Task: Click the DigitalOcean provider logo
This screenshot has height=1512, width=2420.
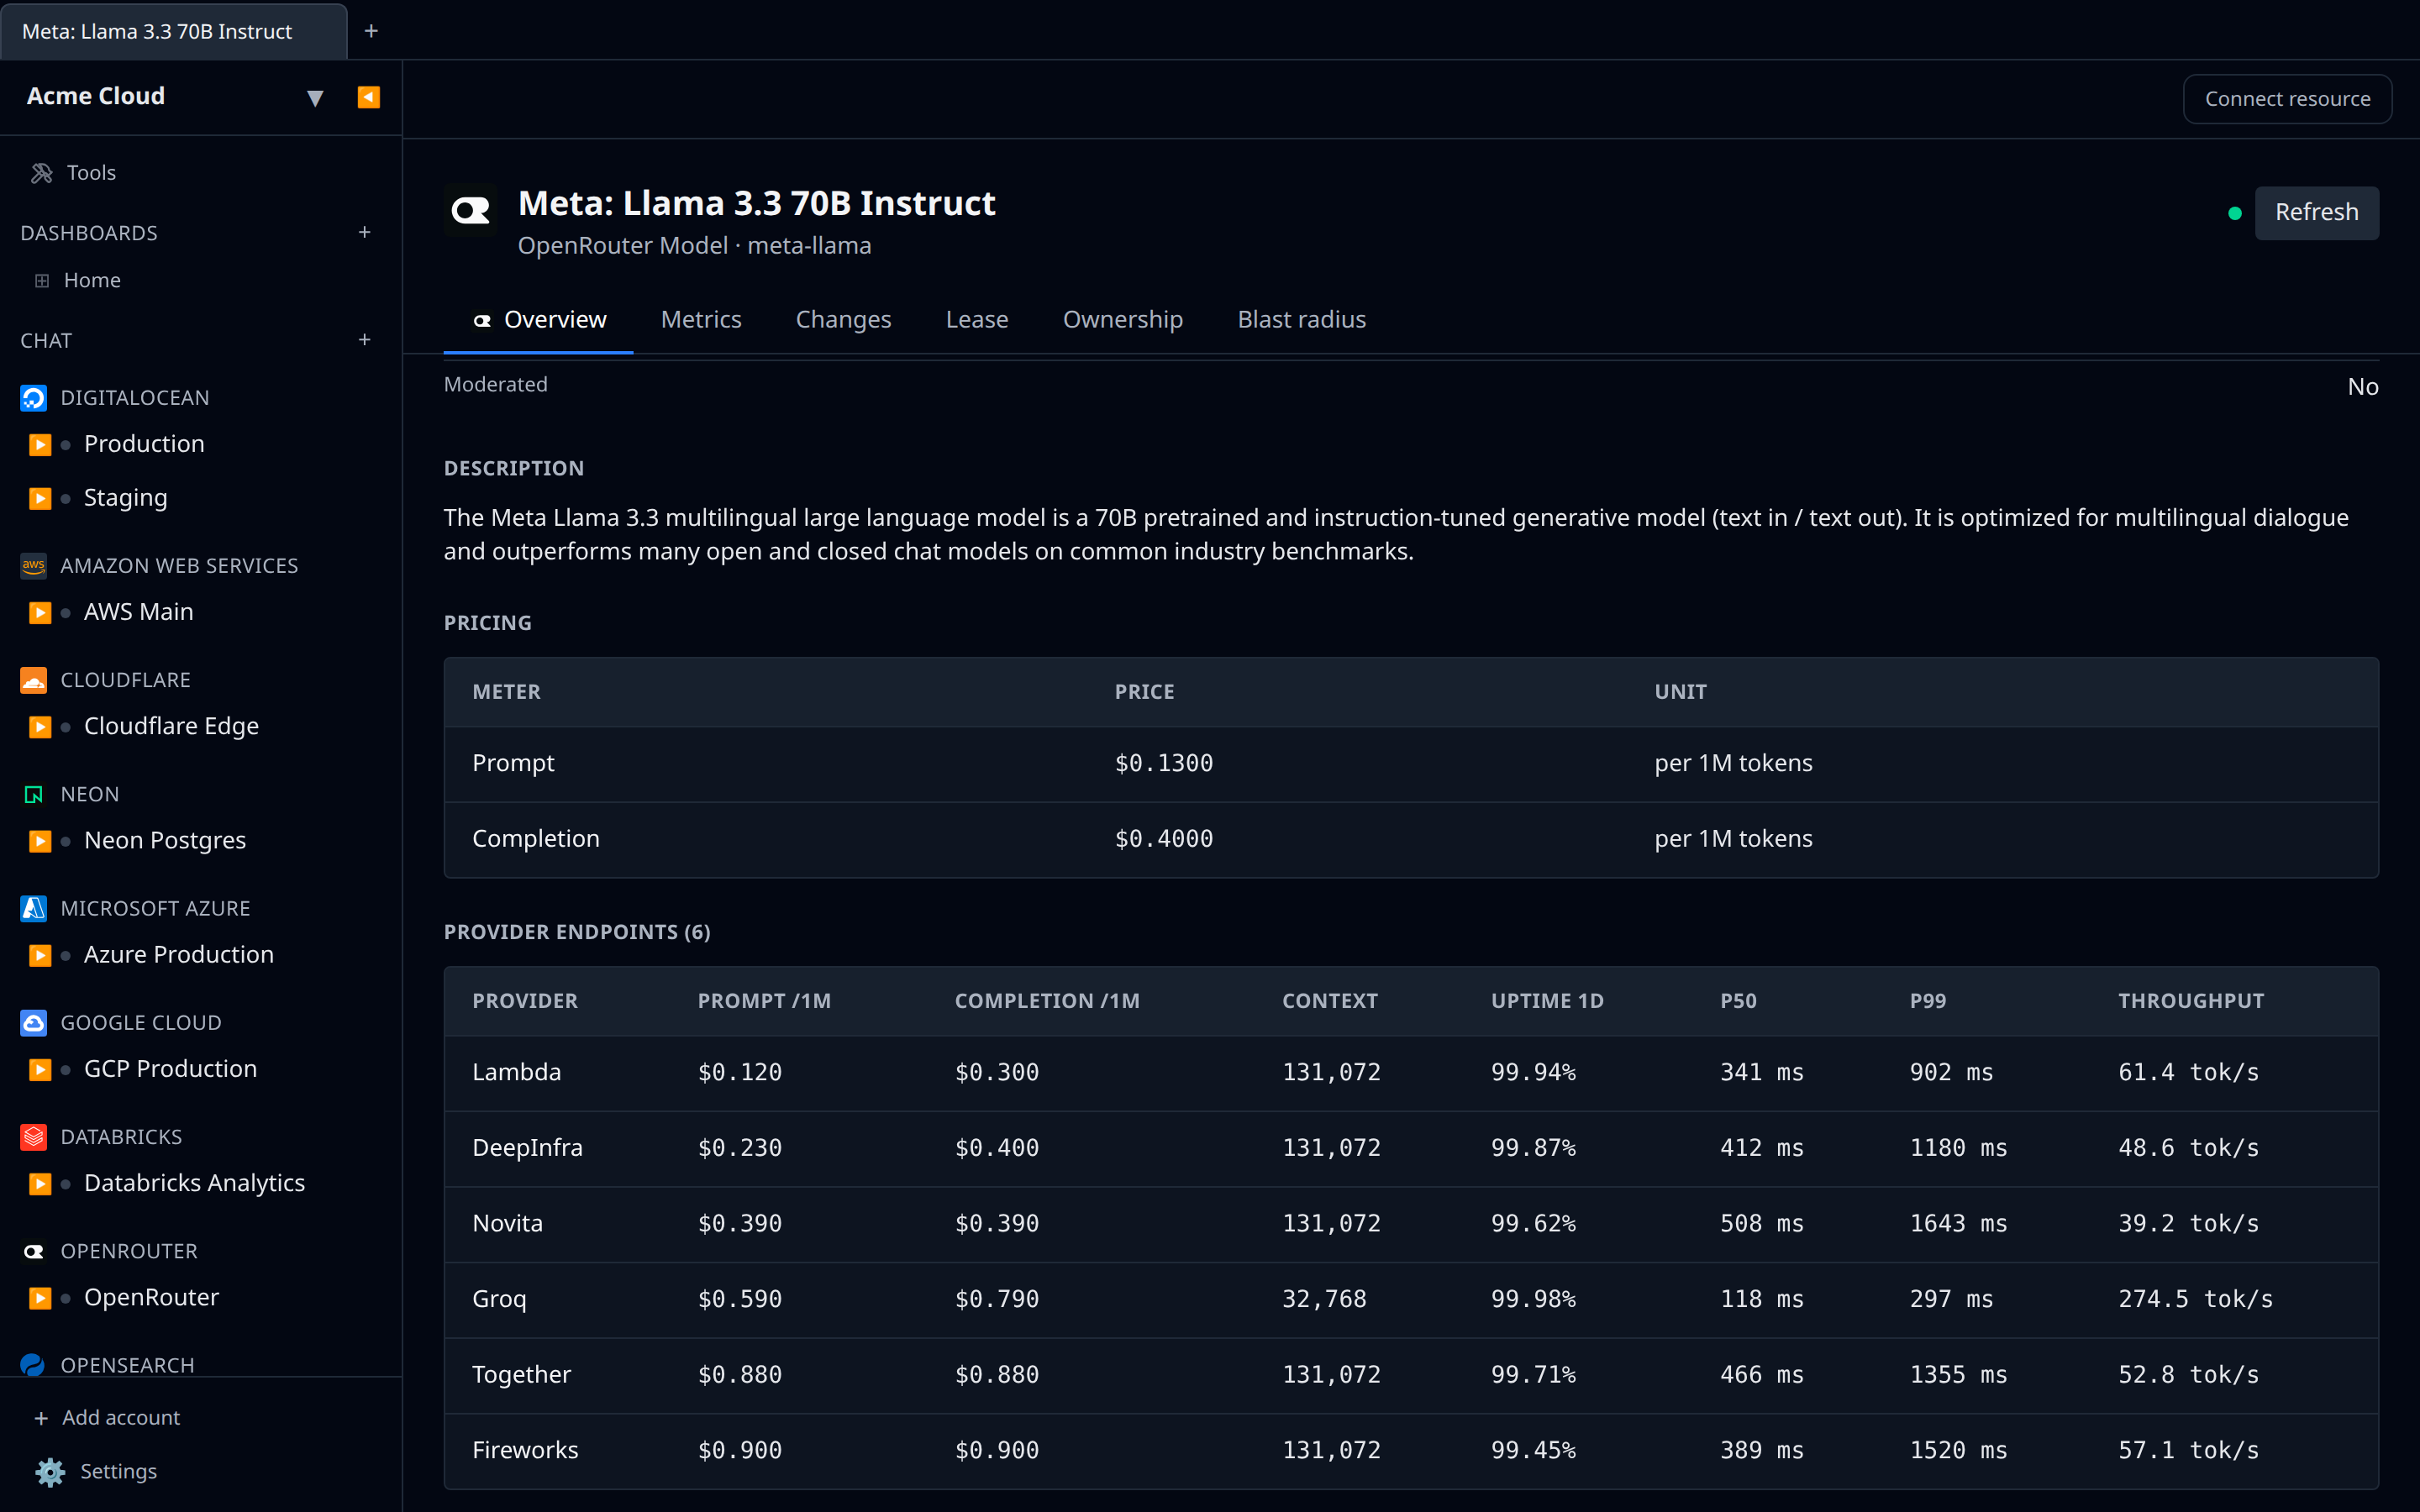Action: click(x=33, y=398)
